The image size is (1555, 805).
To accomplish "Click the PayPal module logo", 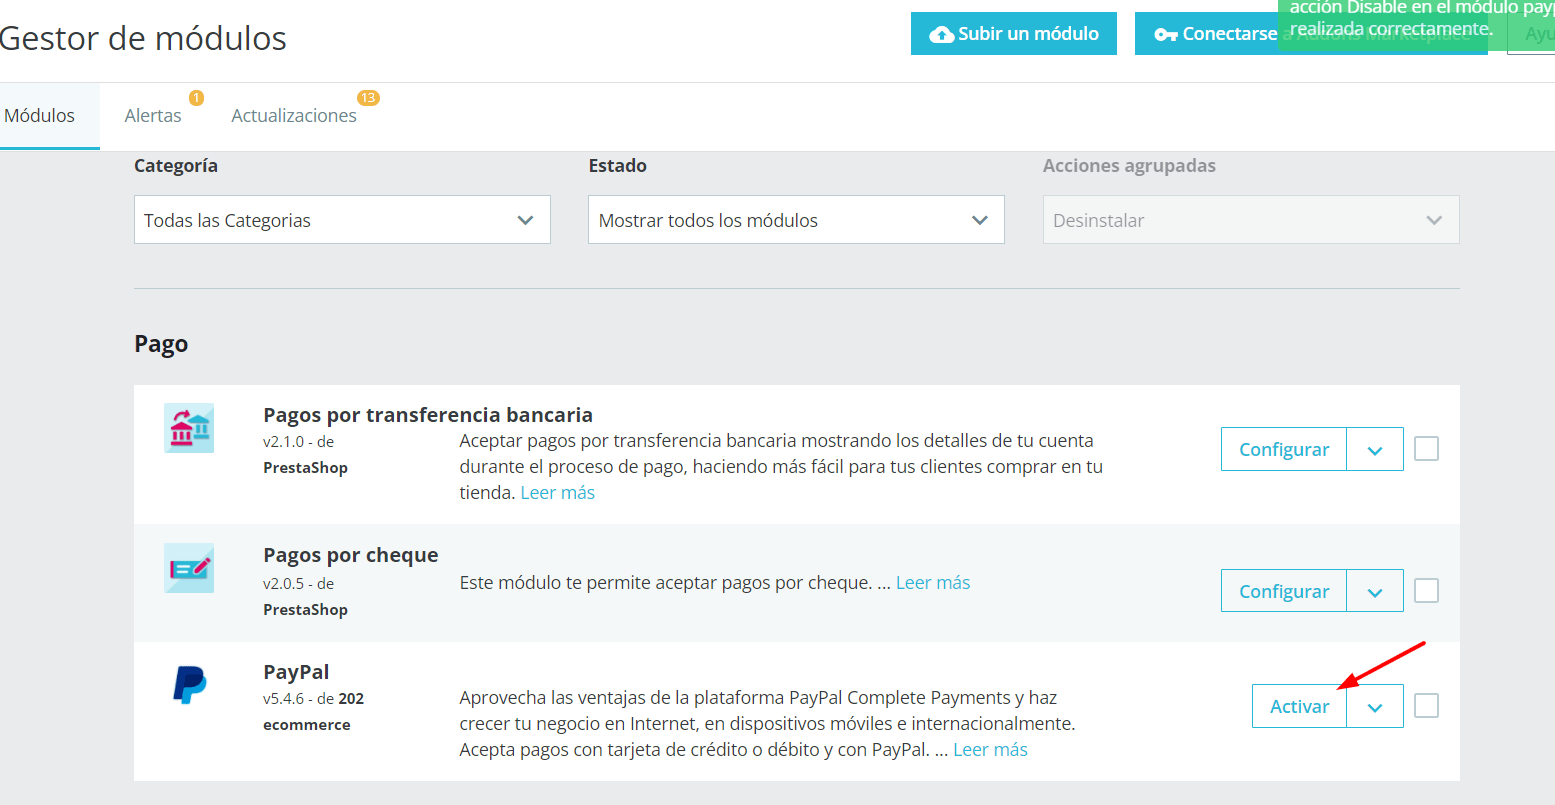I will tap(189, 685).
